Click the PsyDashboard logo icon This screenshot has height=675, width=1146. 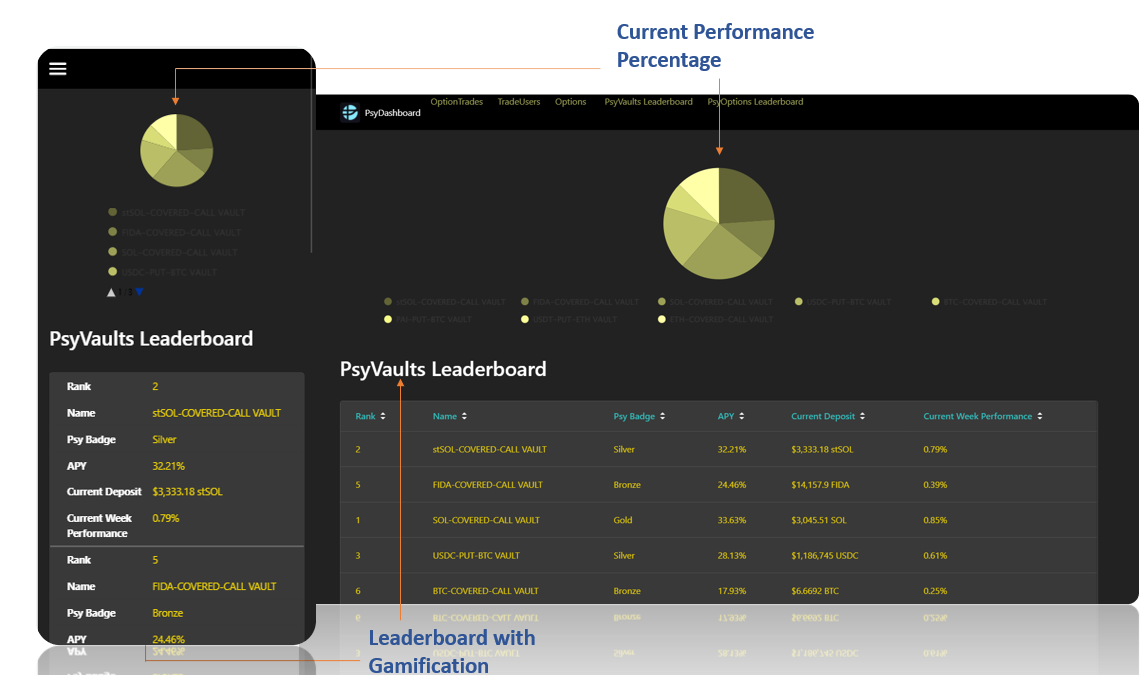click(350, 112)
